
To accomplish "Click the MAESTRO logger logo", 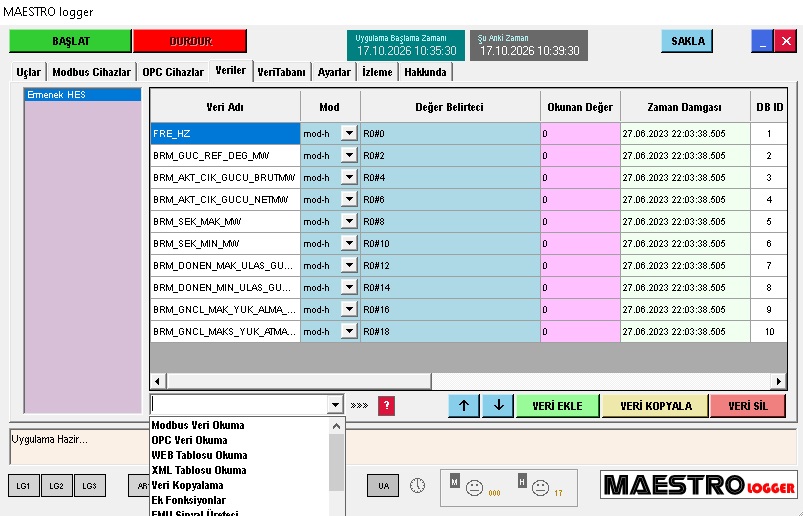I will pos(699,485).
